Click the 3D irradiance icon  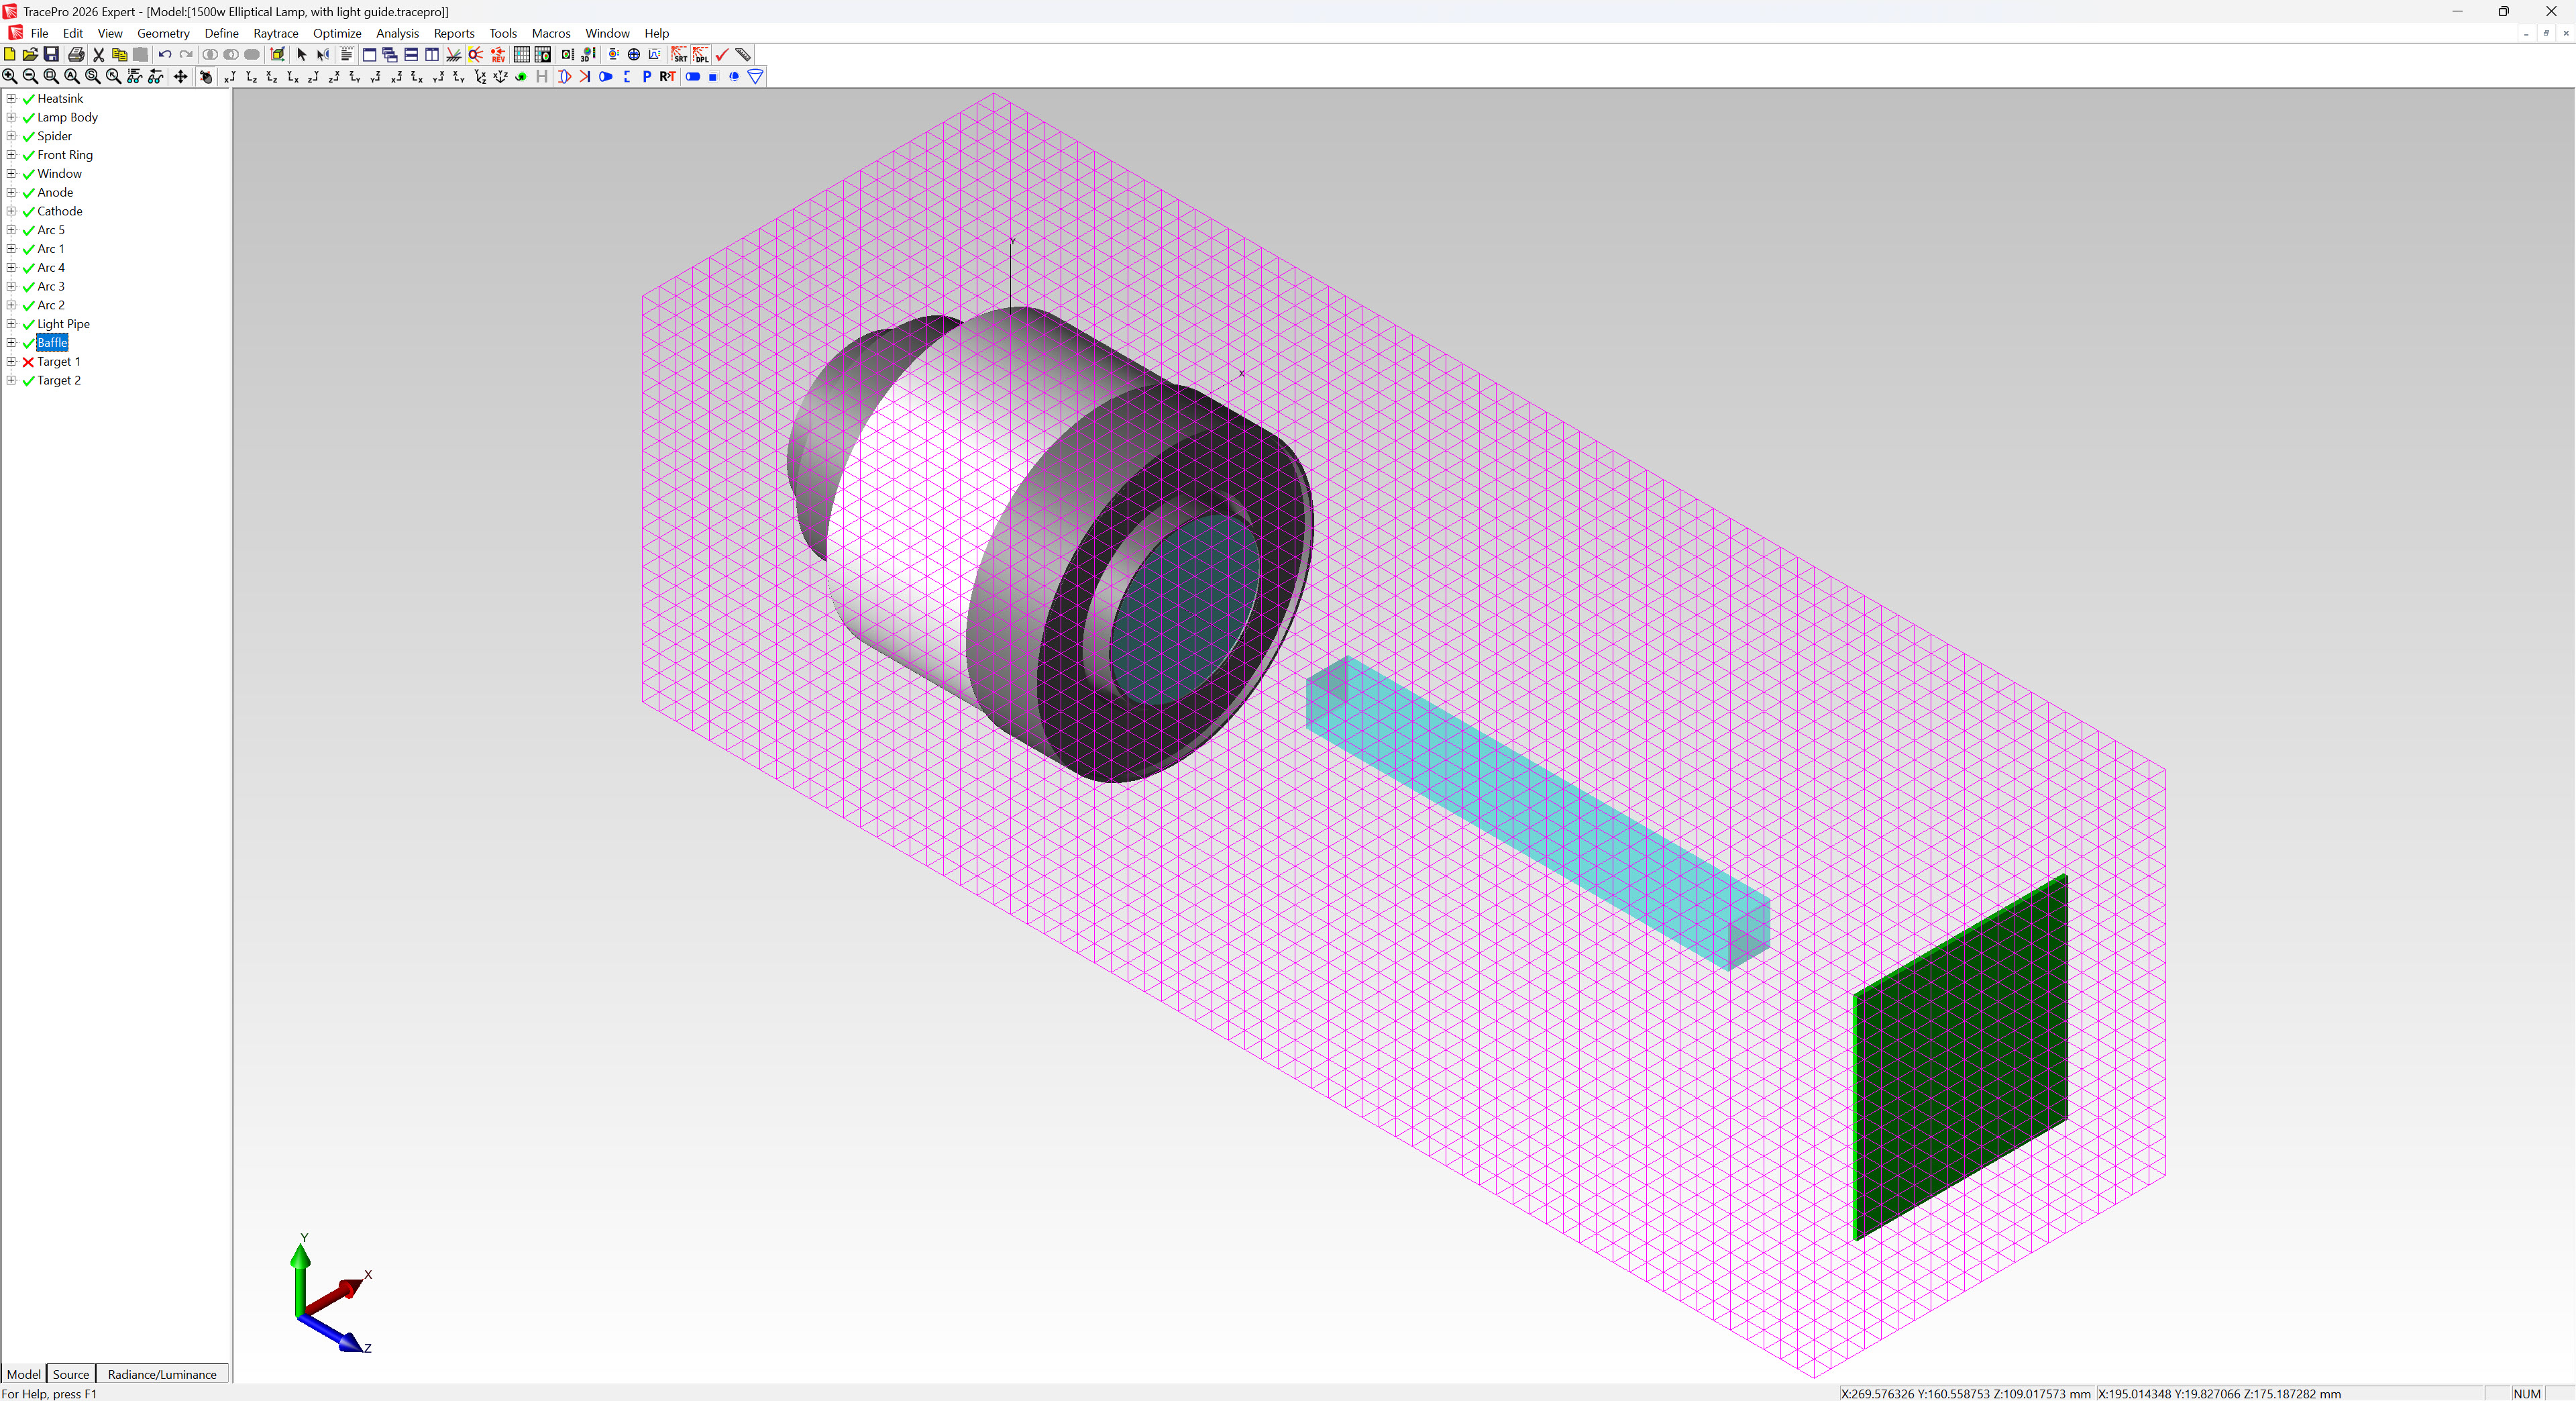point(587,54)
